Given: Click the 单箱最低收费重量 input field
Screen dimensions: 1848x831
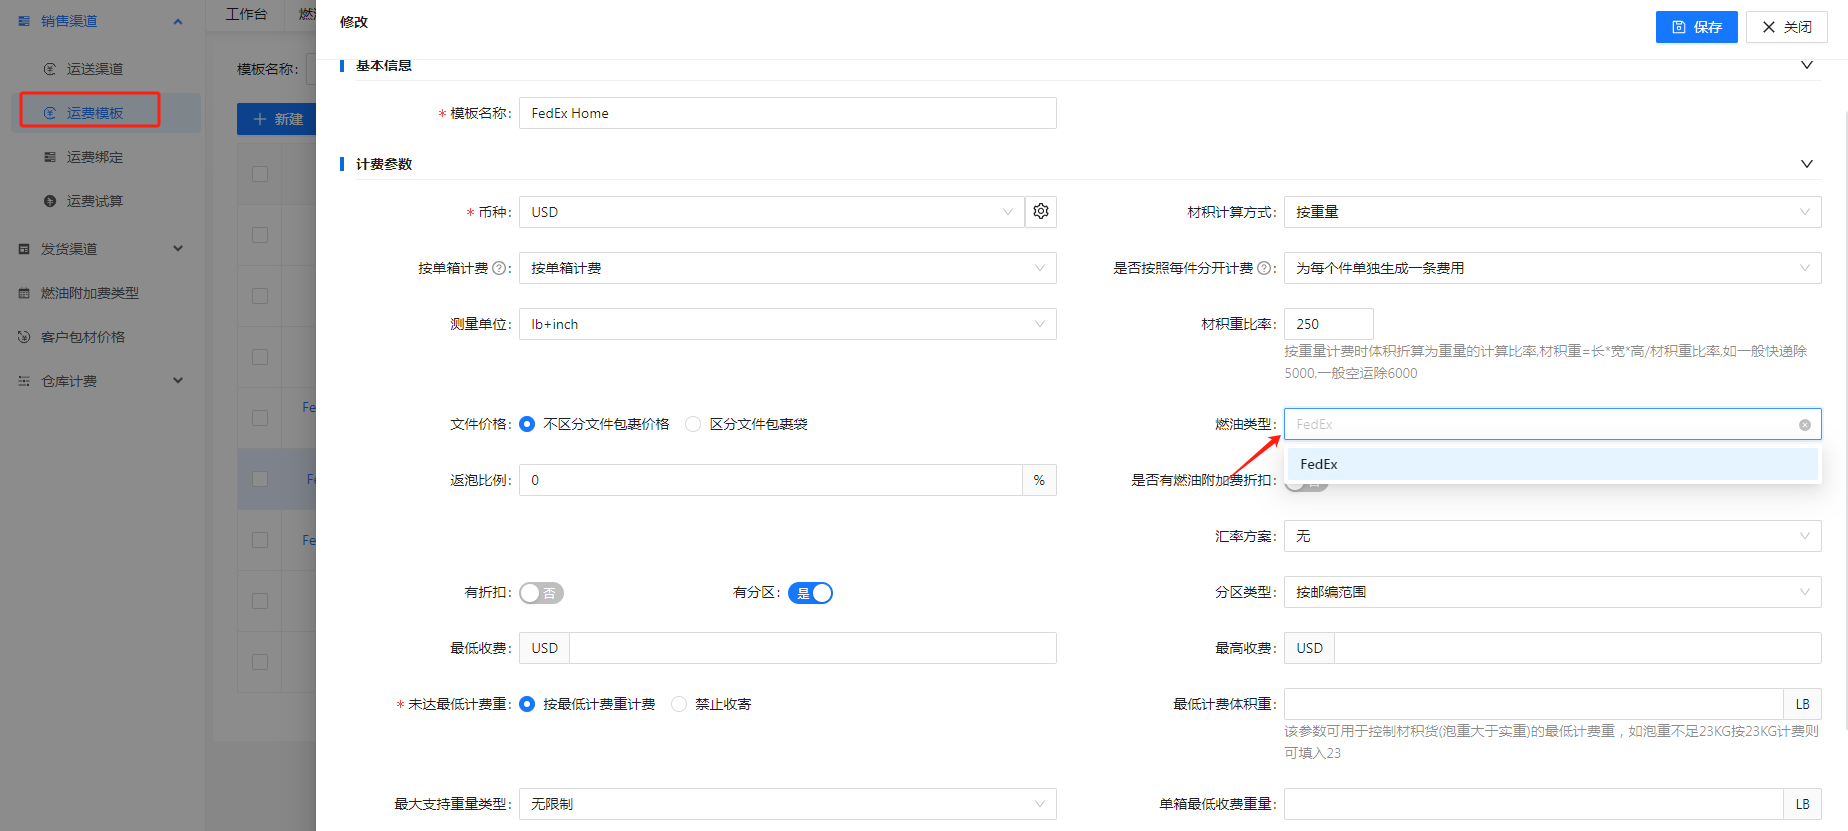Looking at the screenshot, I should (x=1534, y=804).
